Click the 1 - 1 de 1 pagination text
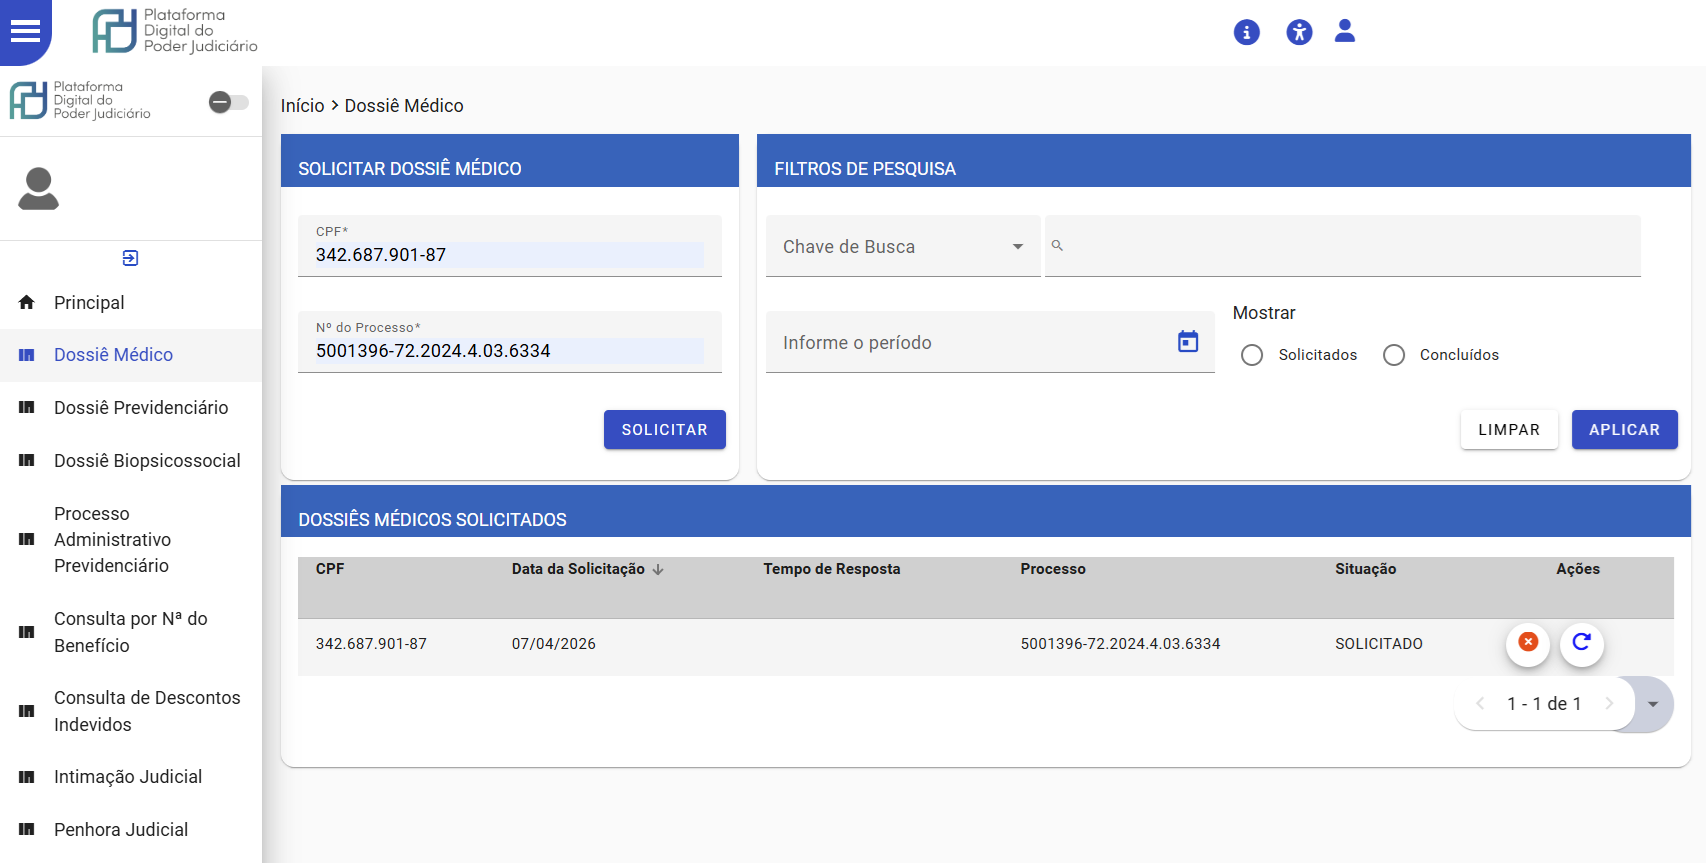Image resolution: width=1706 pixels, height=863 pixels. [x=1544, y=704]
